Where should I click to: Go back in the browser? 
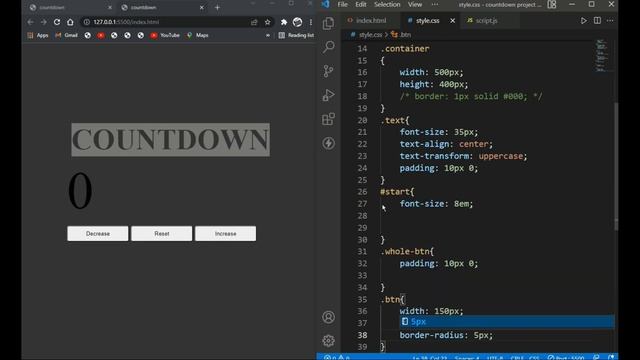pyautogui.click(x=31, y=22)
